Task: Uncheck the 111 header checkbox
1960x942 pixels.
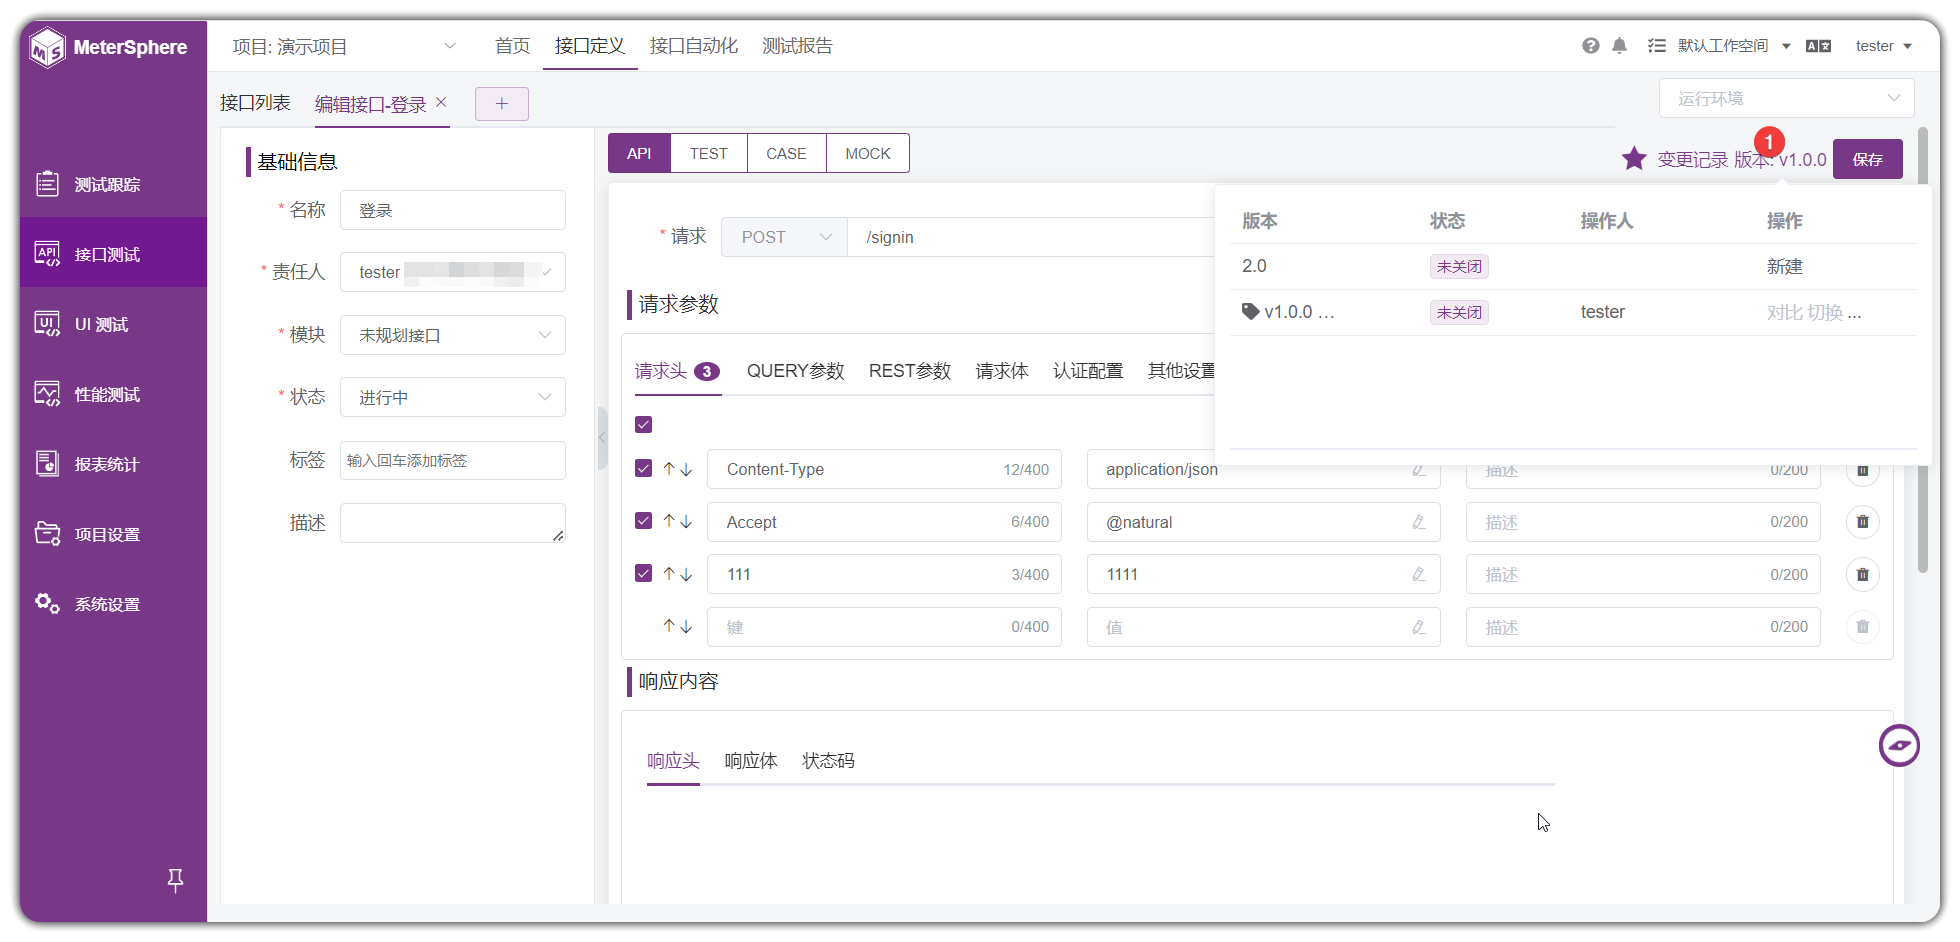Action: (x=643, y=573)
